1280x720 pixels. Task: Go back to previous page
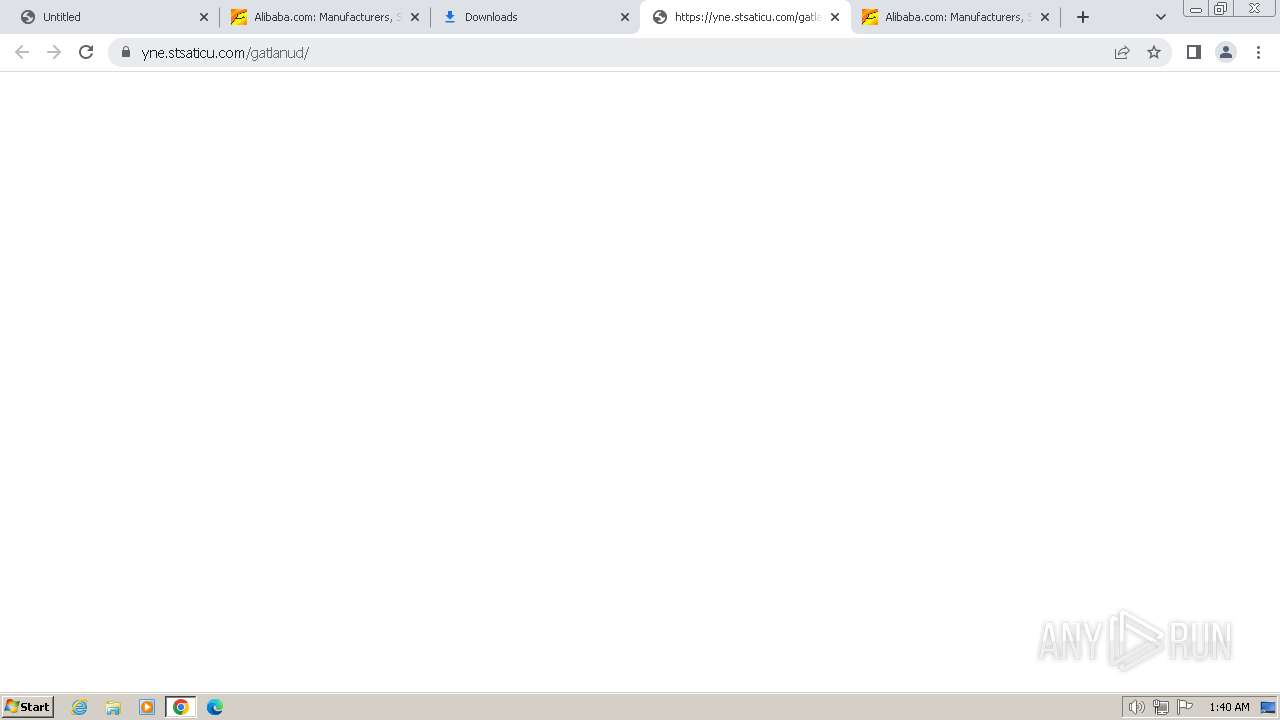pyautogui.click(x=22, y=52)
